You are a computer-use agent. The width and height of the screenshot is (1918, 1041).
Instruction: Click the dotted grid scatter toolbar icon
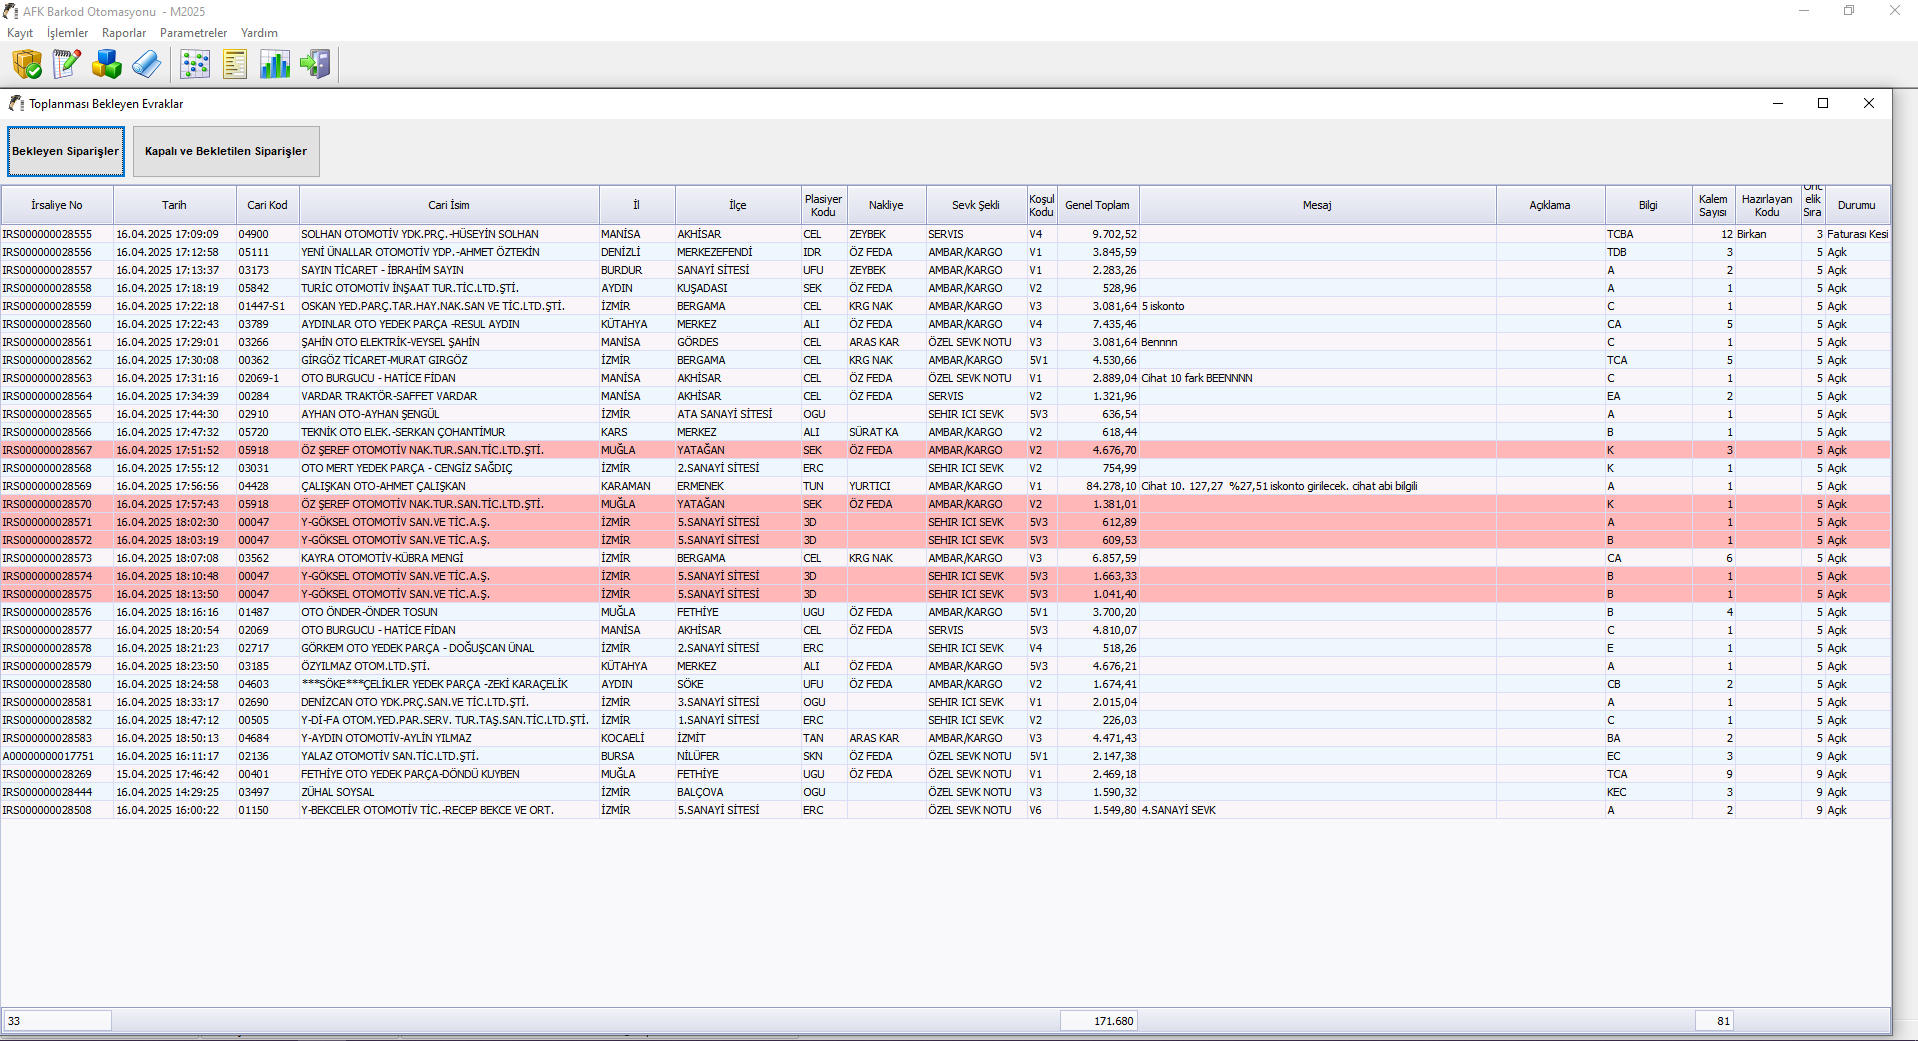pyautogui.click(x=195, y=65)
